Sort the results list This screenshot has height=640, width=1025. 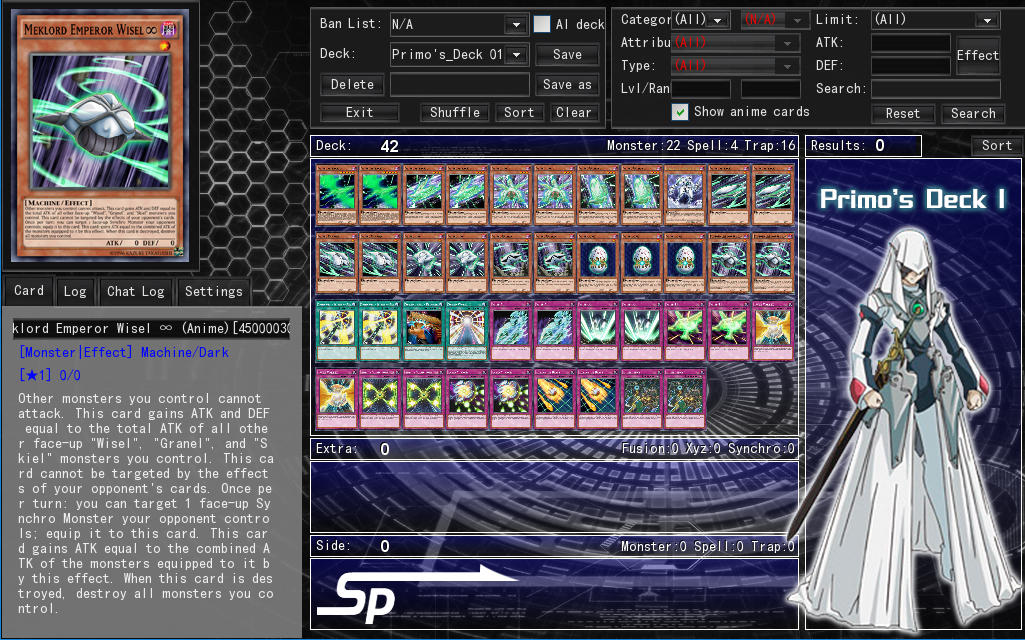click(996, 146)
